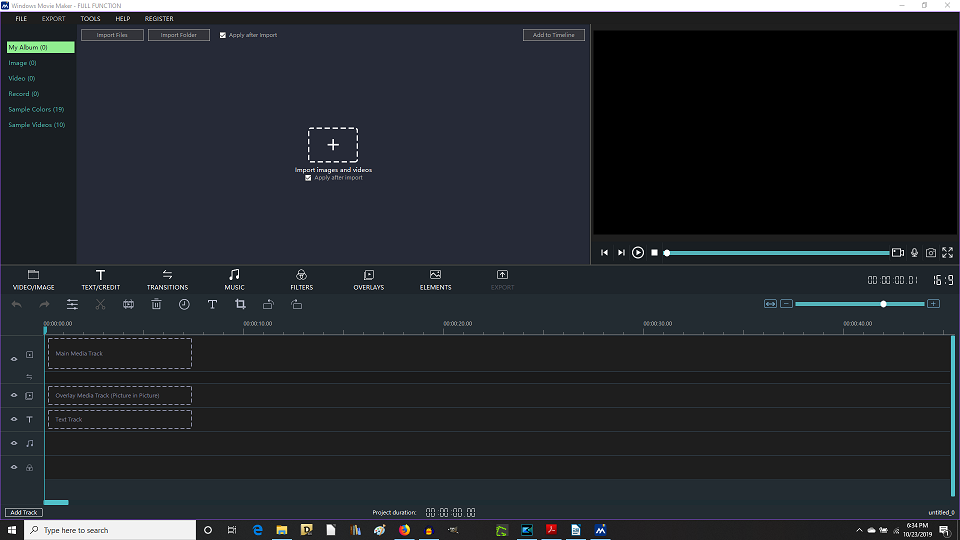
Task: Click the filter track icon in the bottom row
Action: click(x=29, y=467)
